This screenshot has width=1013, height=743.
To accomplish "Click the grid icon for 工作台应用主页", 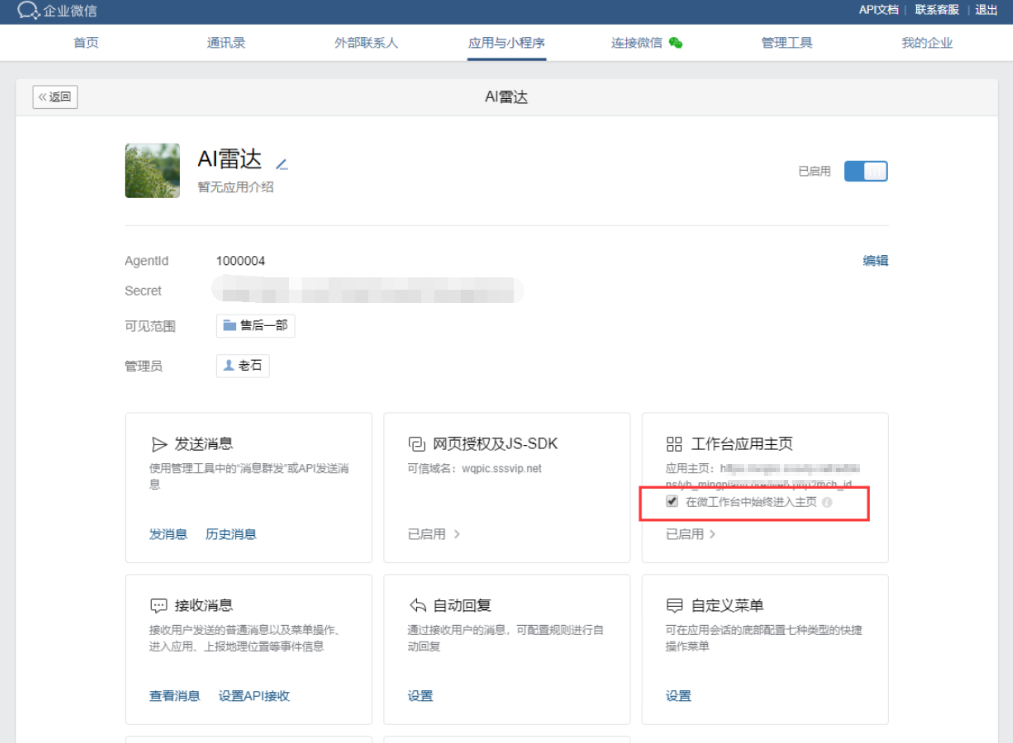I will click(x=674, y=444).
